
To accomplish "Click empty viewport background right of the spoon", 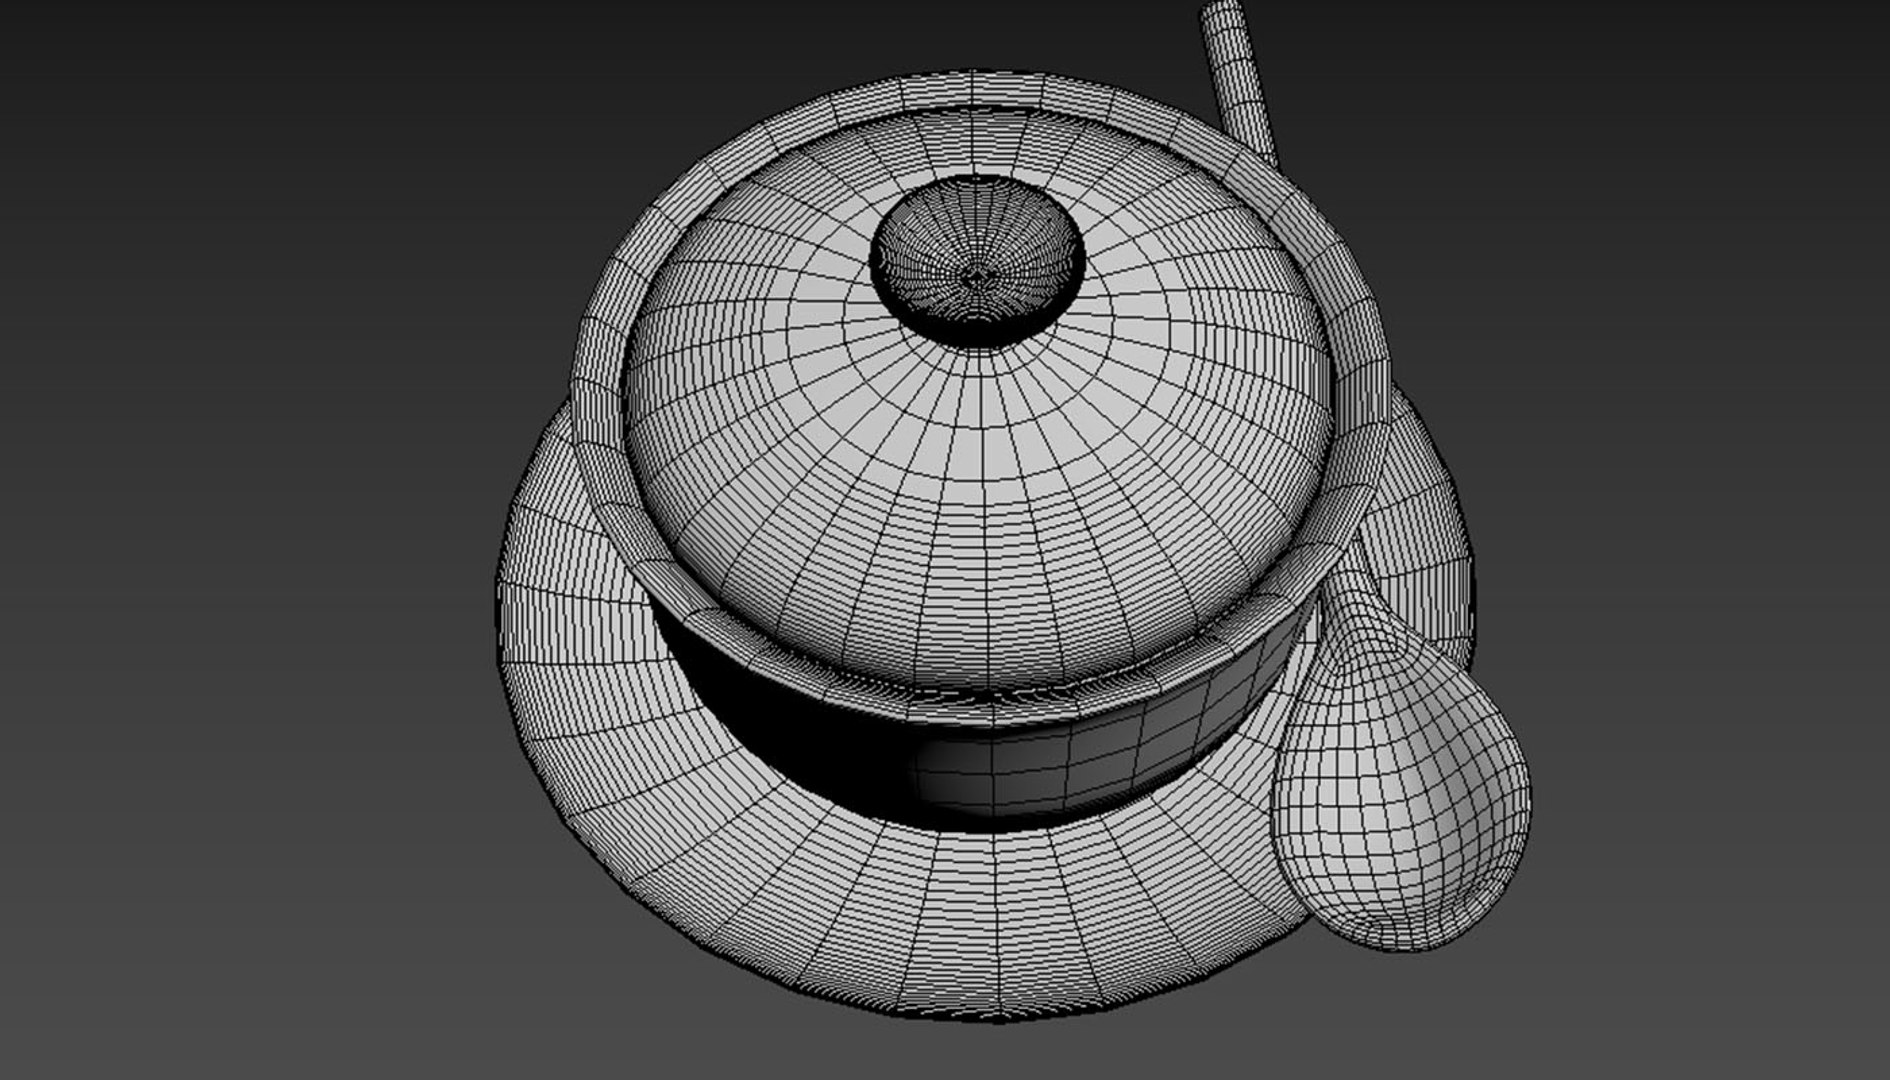I will tap(1700, 700).
